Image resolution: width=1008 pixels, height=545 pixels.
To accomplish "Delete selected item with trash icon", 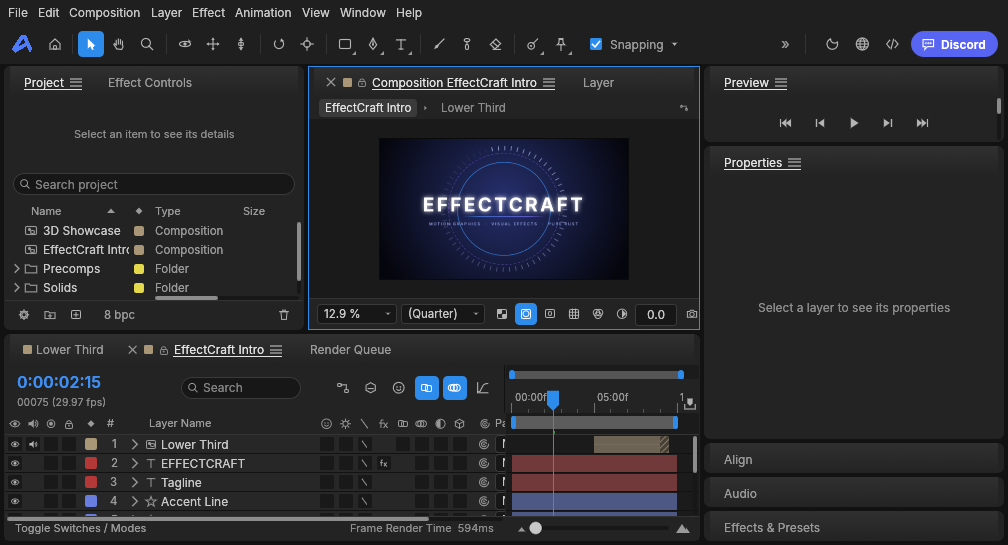I will click(x=284, y=315).
